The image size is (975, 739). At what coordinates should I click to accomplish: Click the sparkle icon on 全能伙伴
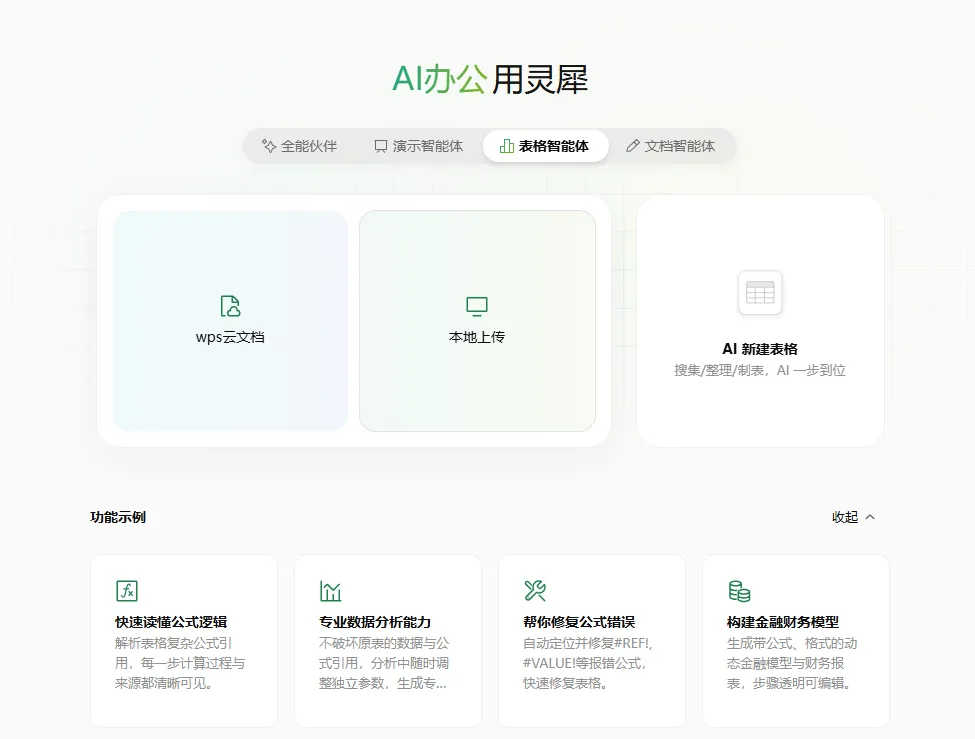click(269, 146)
